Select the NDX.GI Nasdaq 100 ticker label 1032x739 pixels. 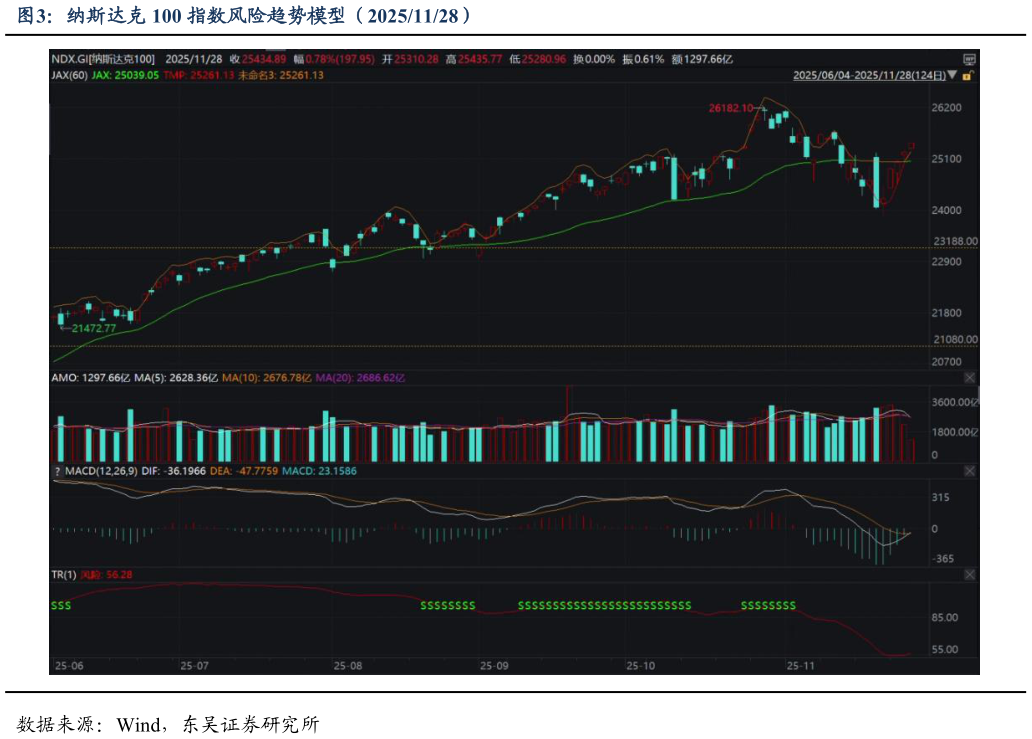[104, 60]
